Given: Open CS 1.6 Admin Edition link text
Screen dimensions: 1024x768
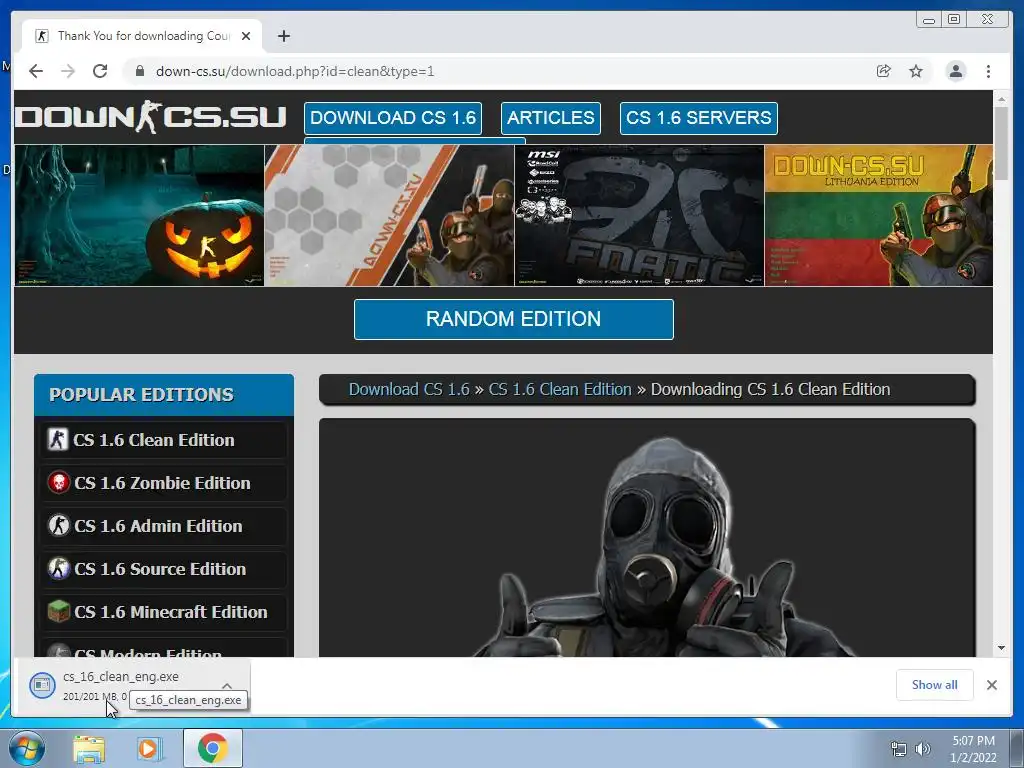Looking at the screenshot, I should coord(158,526).
